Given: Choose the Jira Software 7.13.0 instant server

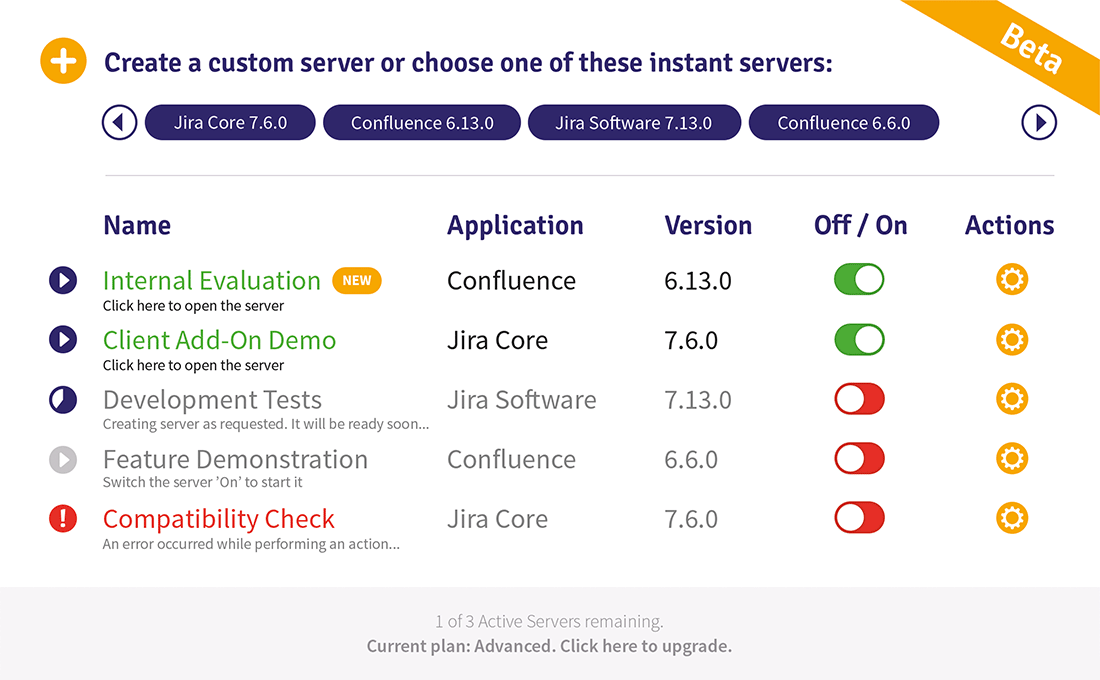Looking at the screenshot, I should (634, 123).
